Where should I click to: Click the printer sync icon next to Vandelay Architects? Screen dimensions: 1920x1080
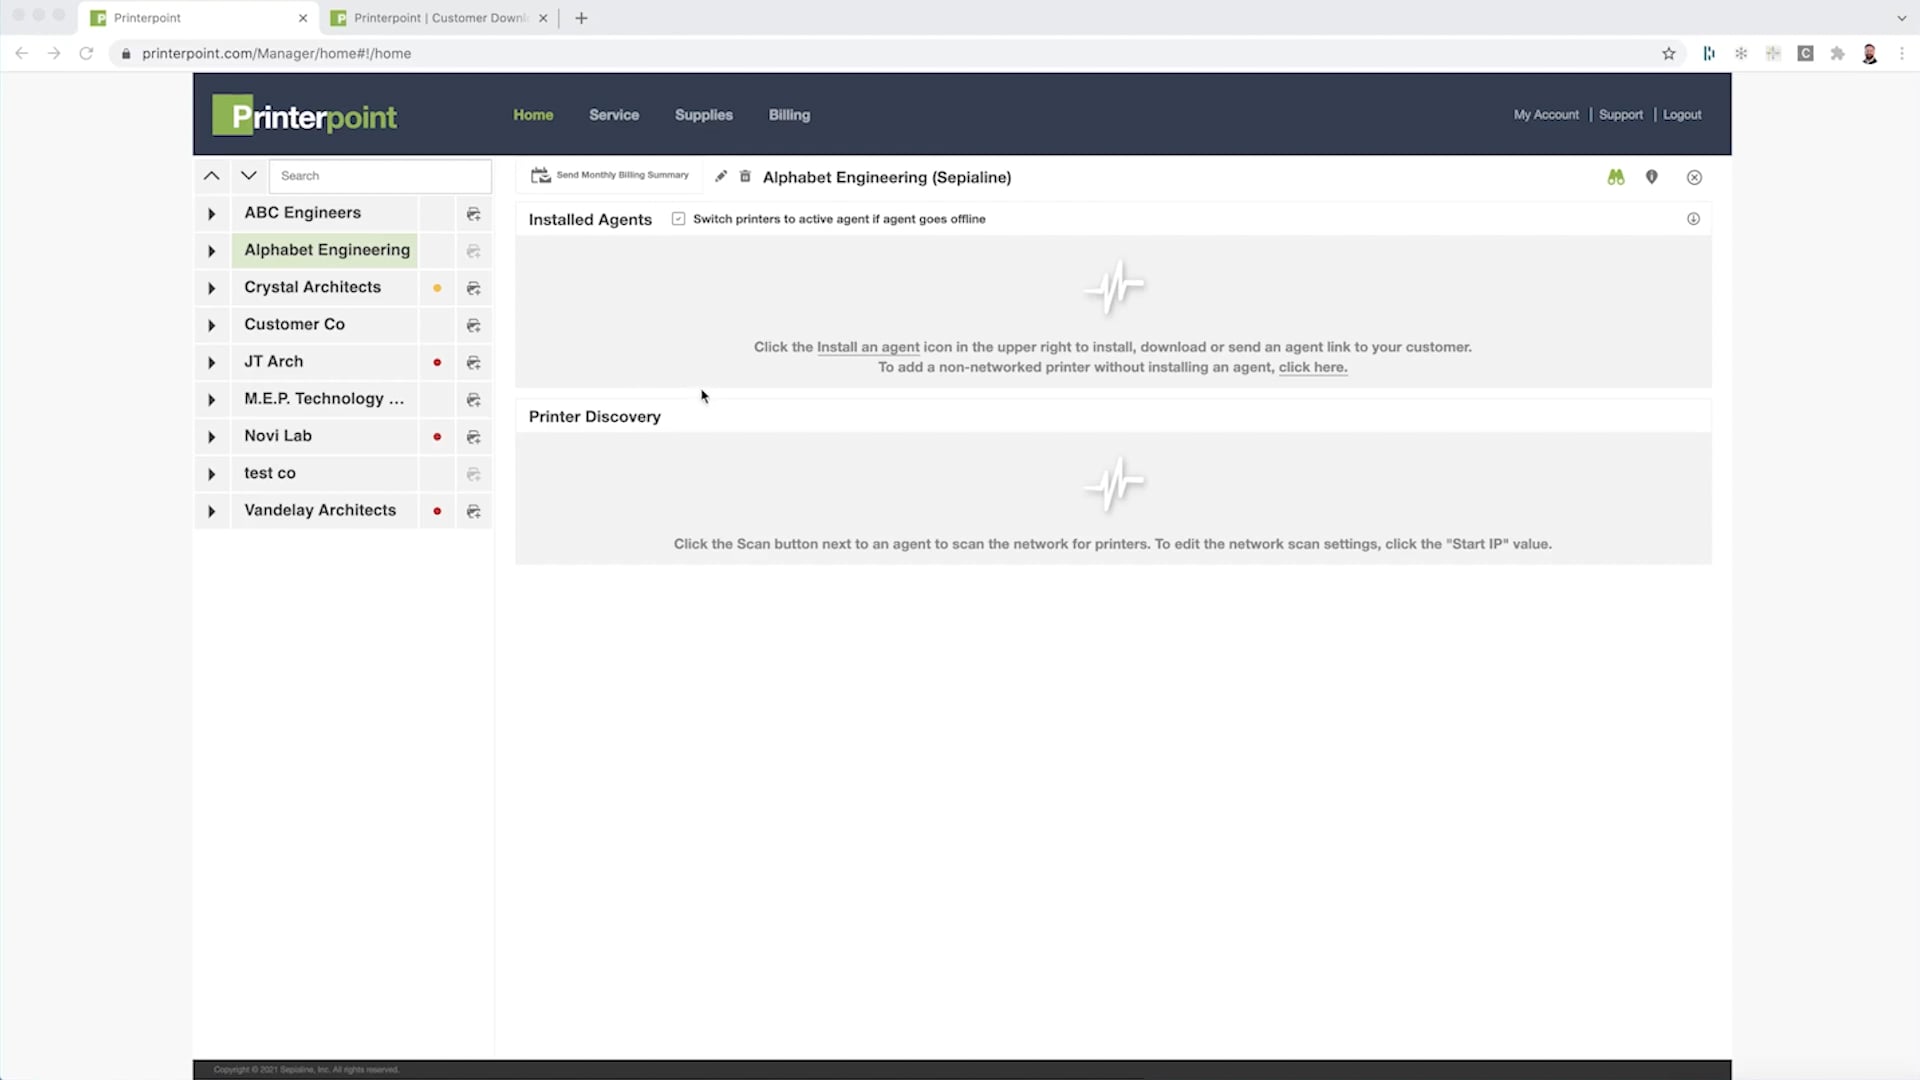pos(472,510)
